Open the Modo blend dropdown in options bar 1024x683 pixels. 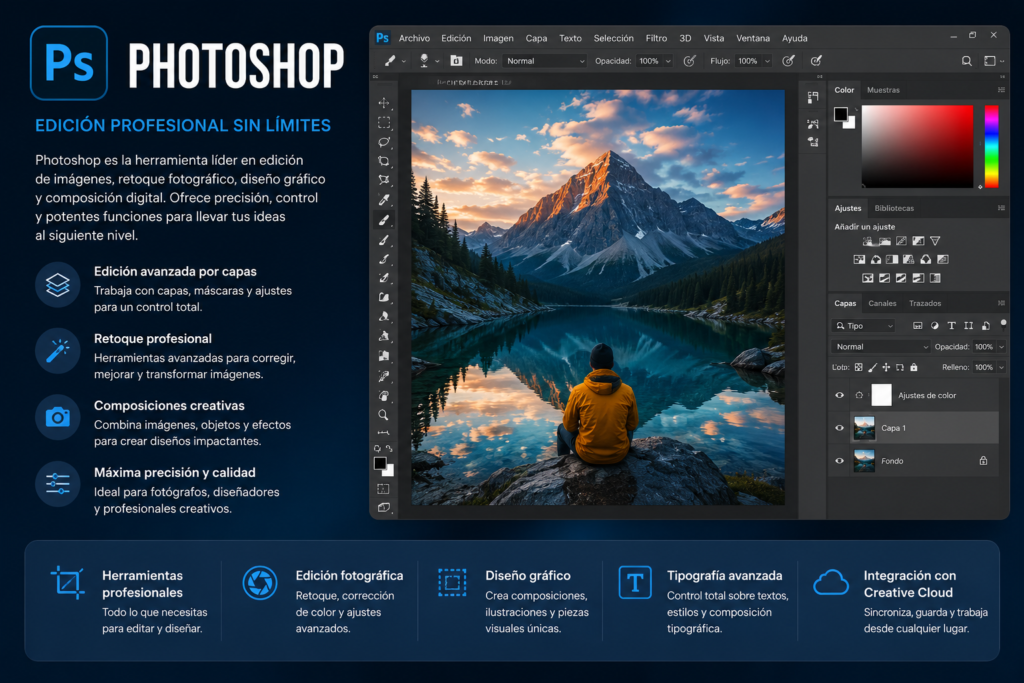point(545,61)
